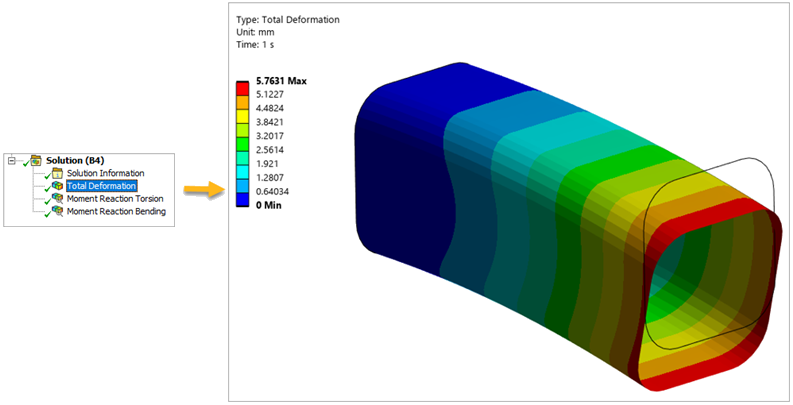Image resolution: width=793 pixels, height=405 pixels.
Task: Click the 'Time: 1 s' label
Action: coord(255,44)
